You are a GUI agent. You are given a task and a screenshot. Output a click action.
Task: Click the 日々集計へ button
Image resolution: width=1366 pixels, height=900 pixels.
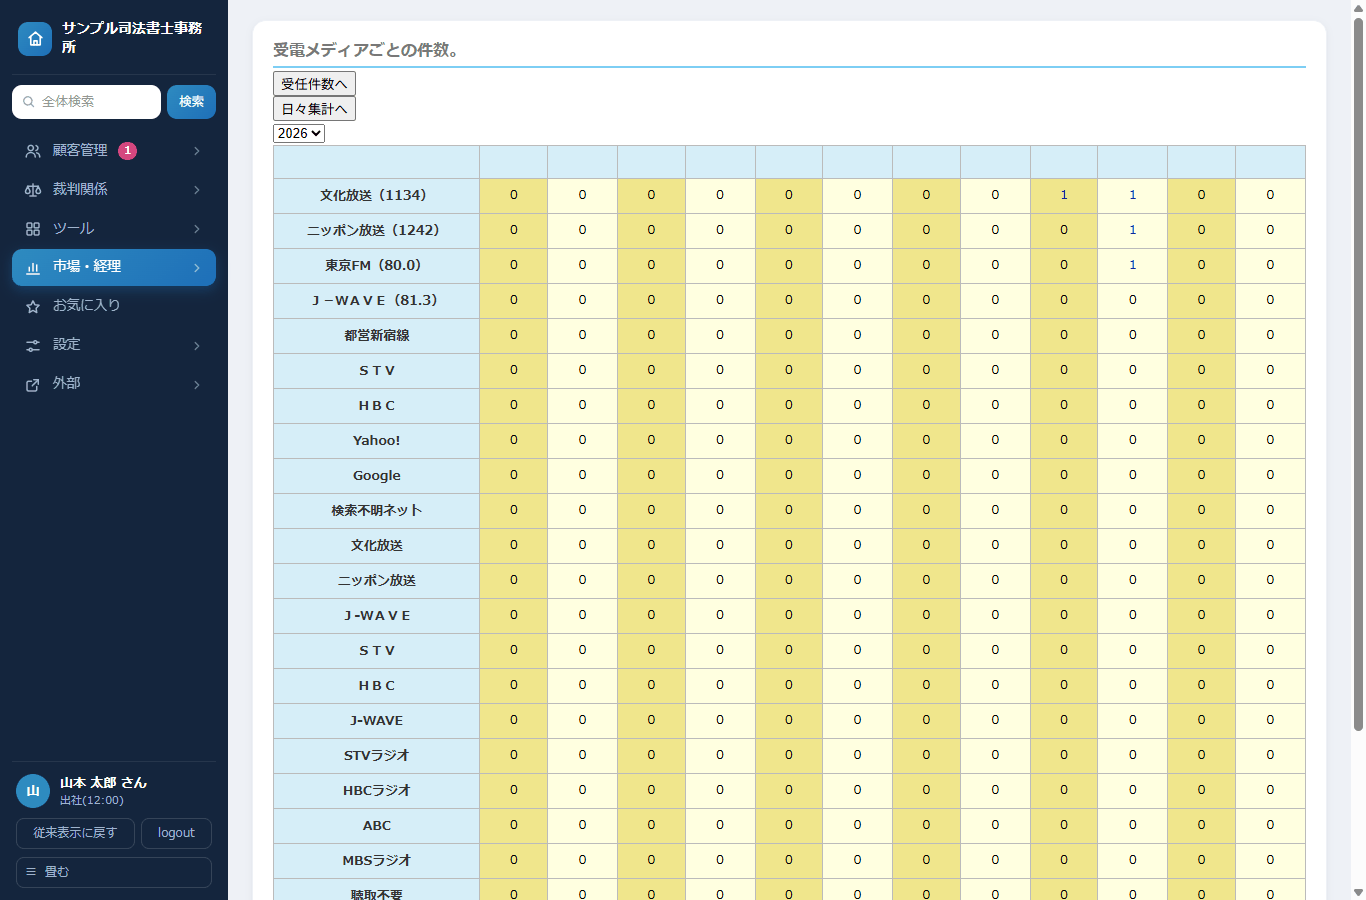tap(314, 109)
